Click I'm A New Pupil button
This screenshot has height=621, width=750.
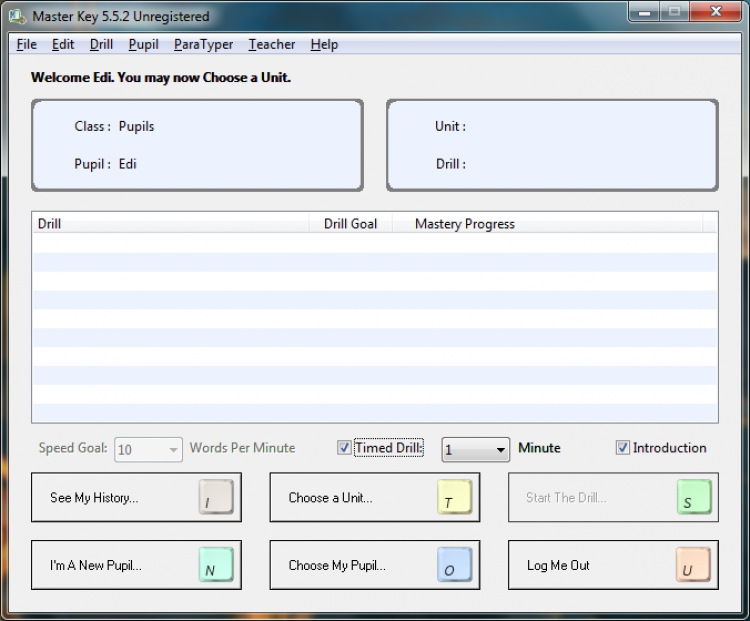(x=136, y=565)
